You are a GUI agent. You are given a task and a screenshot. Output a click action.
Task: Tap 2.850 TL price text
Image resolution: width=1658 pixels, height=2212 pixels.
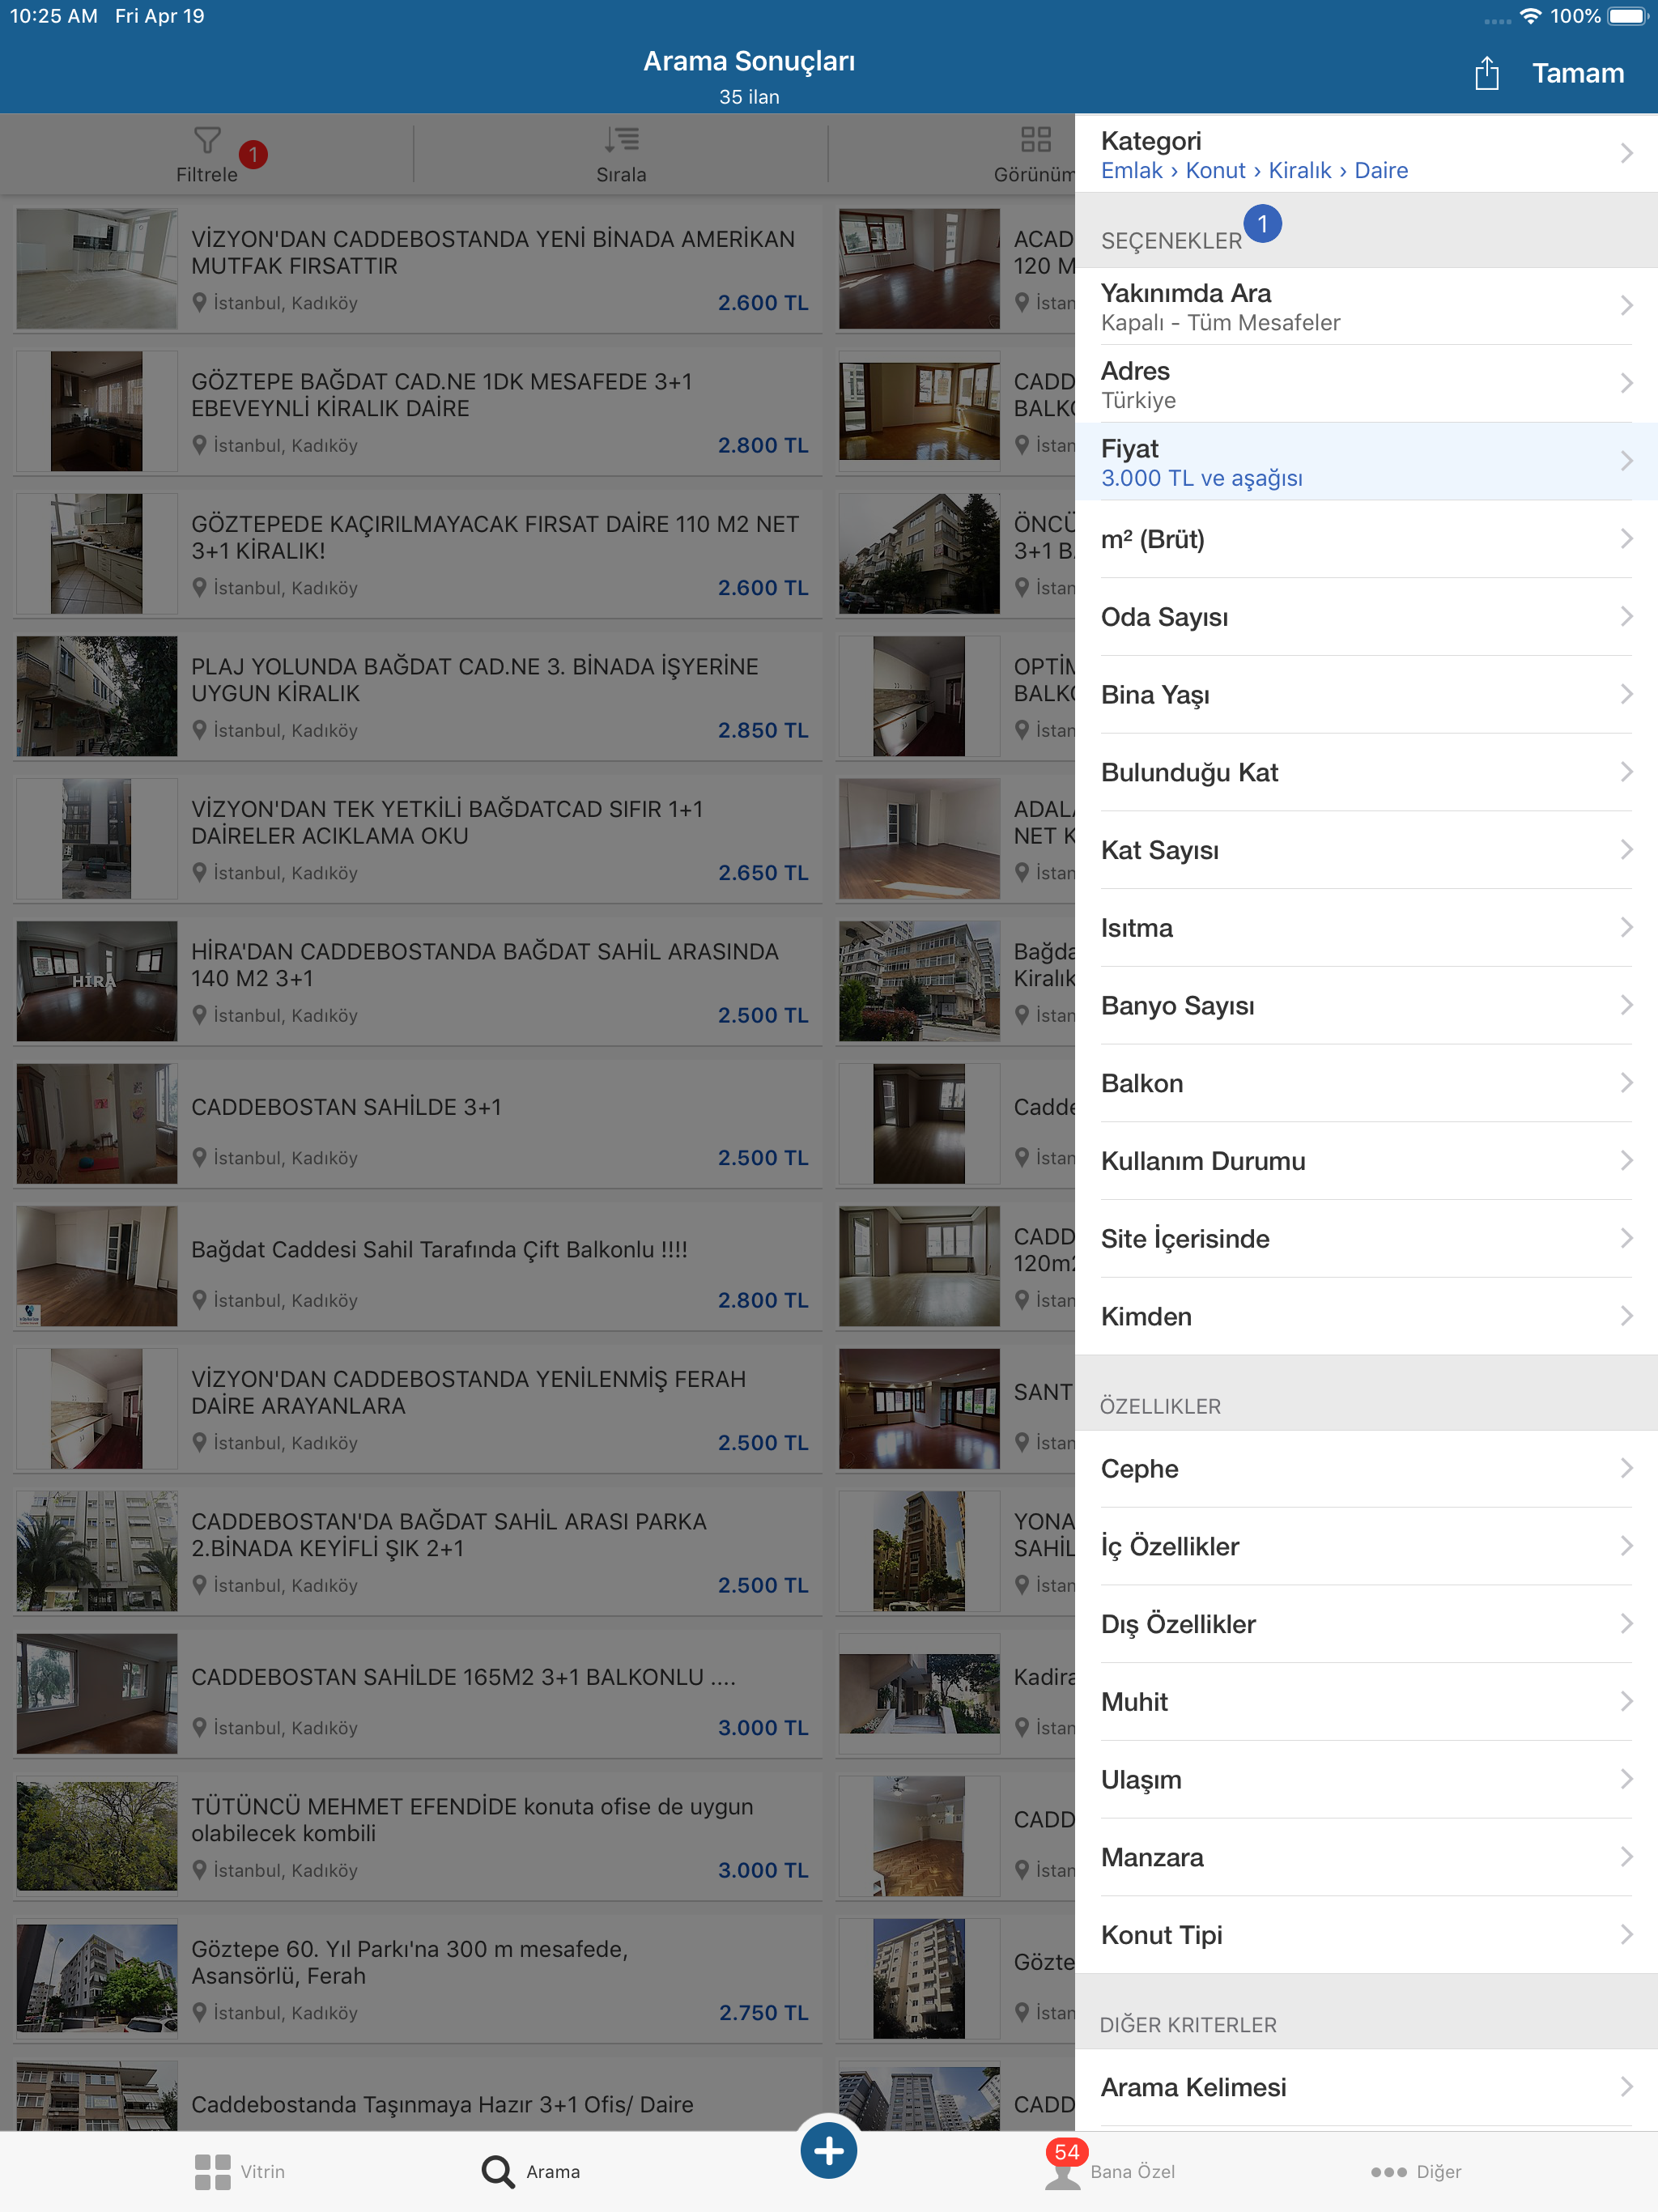(763, 731)
